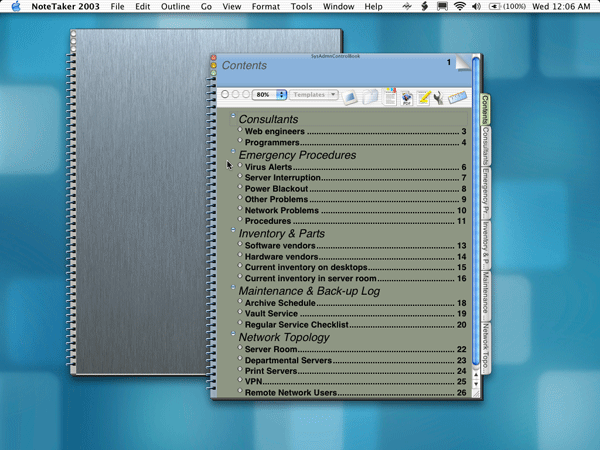Open the Network Problems entry
Screen dimensions: 600x450
coord(355,210)
